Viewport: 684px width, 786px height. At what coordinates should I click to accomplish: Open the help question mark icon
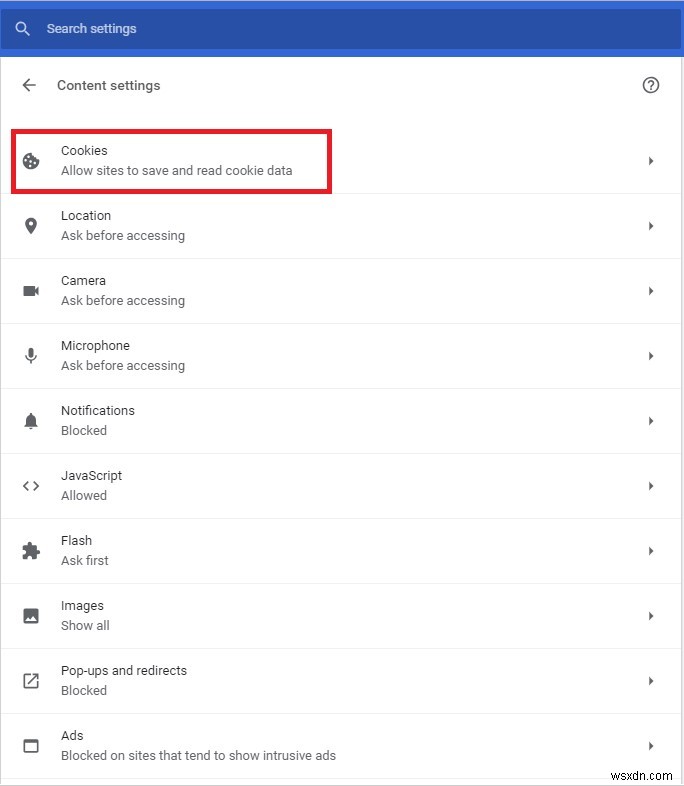[650, 85]
